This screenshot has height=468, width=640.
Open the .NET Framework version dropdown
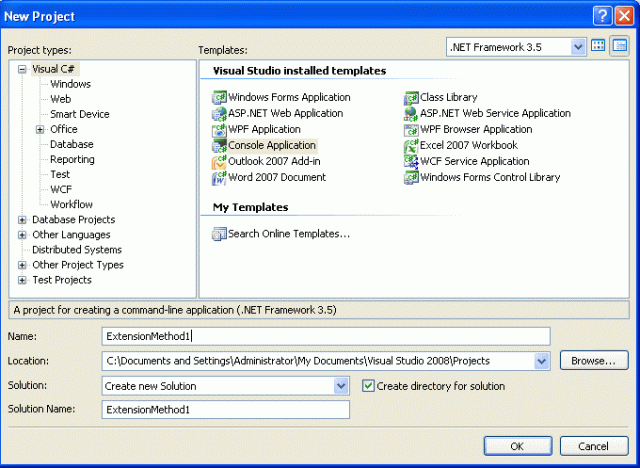tap(578, 47)
